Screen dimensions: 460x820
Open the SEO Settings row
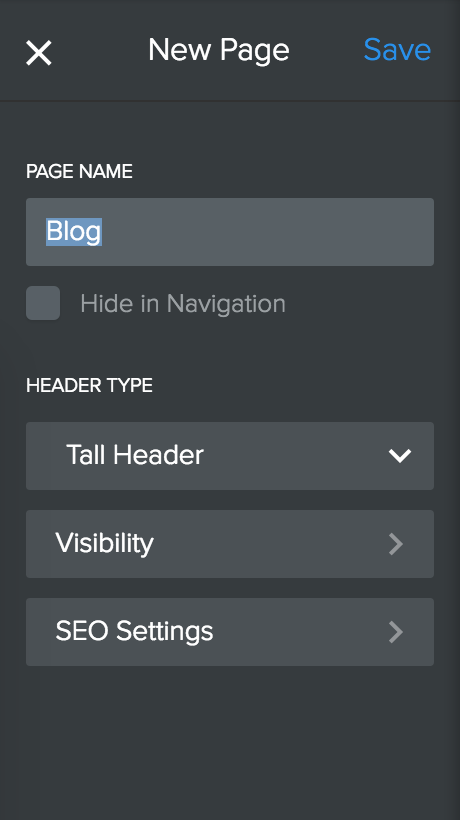(x=230, y=632)
